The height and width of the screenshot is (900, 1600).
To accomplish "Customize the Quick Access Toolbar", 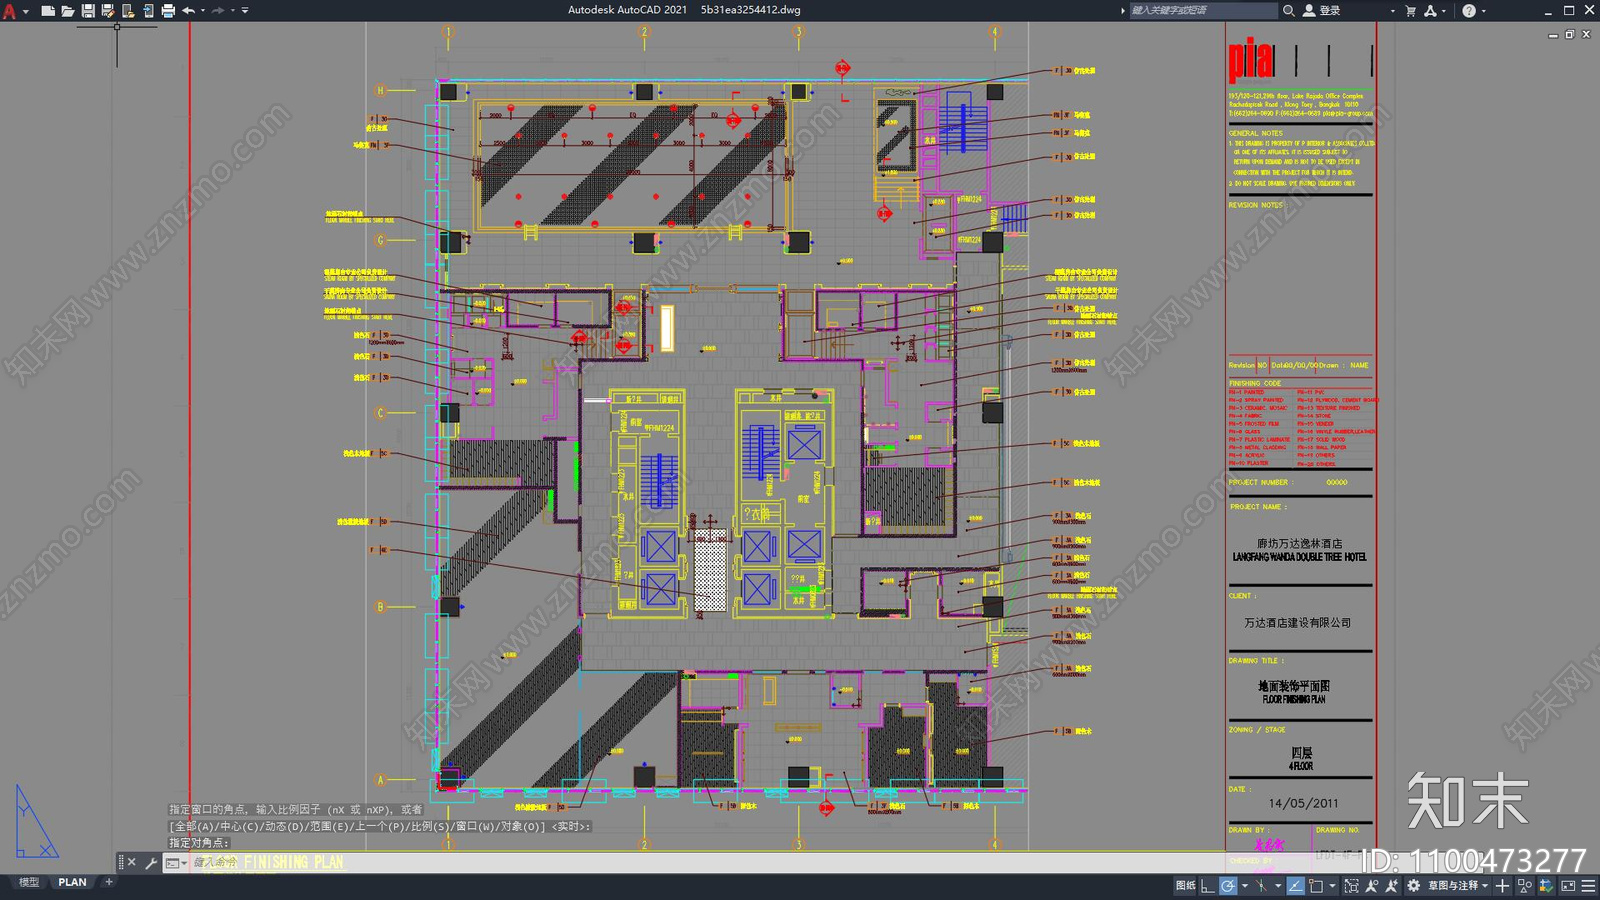I will click(245, 11).
